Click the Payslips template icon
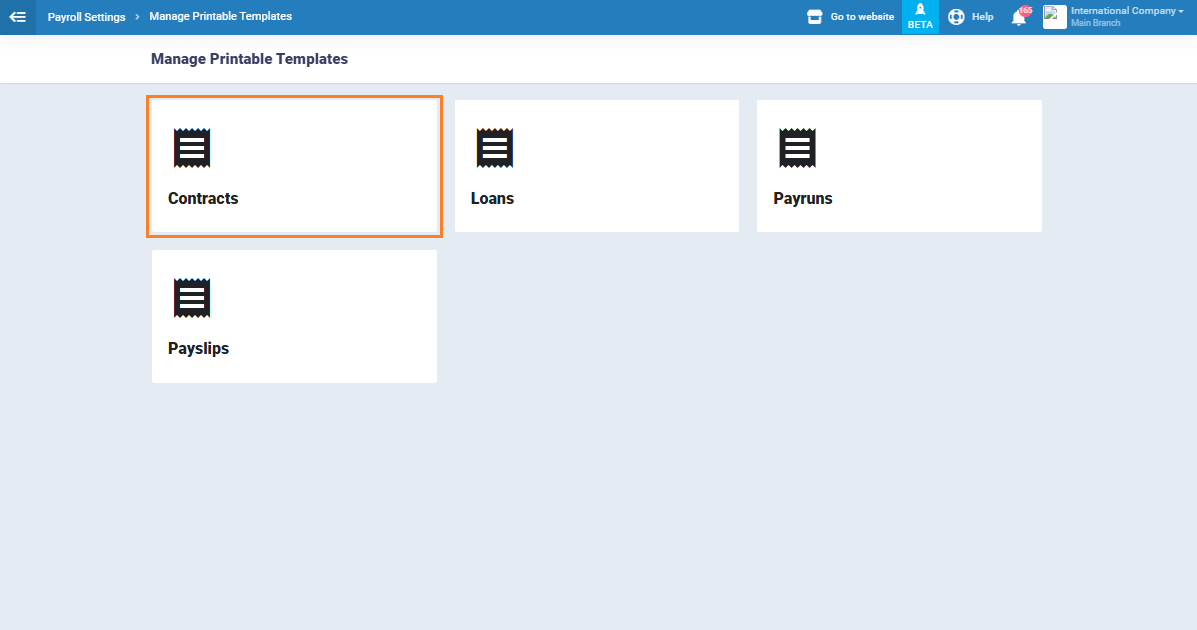The height and width of the screenshot is (630, 1197). tap(192, 298)
